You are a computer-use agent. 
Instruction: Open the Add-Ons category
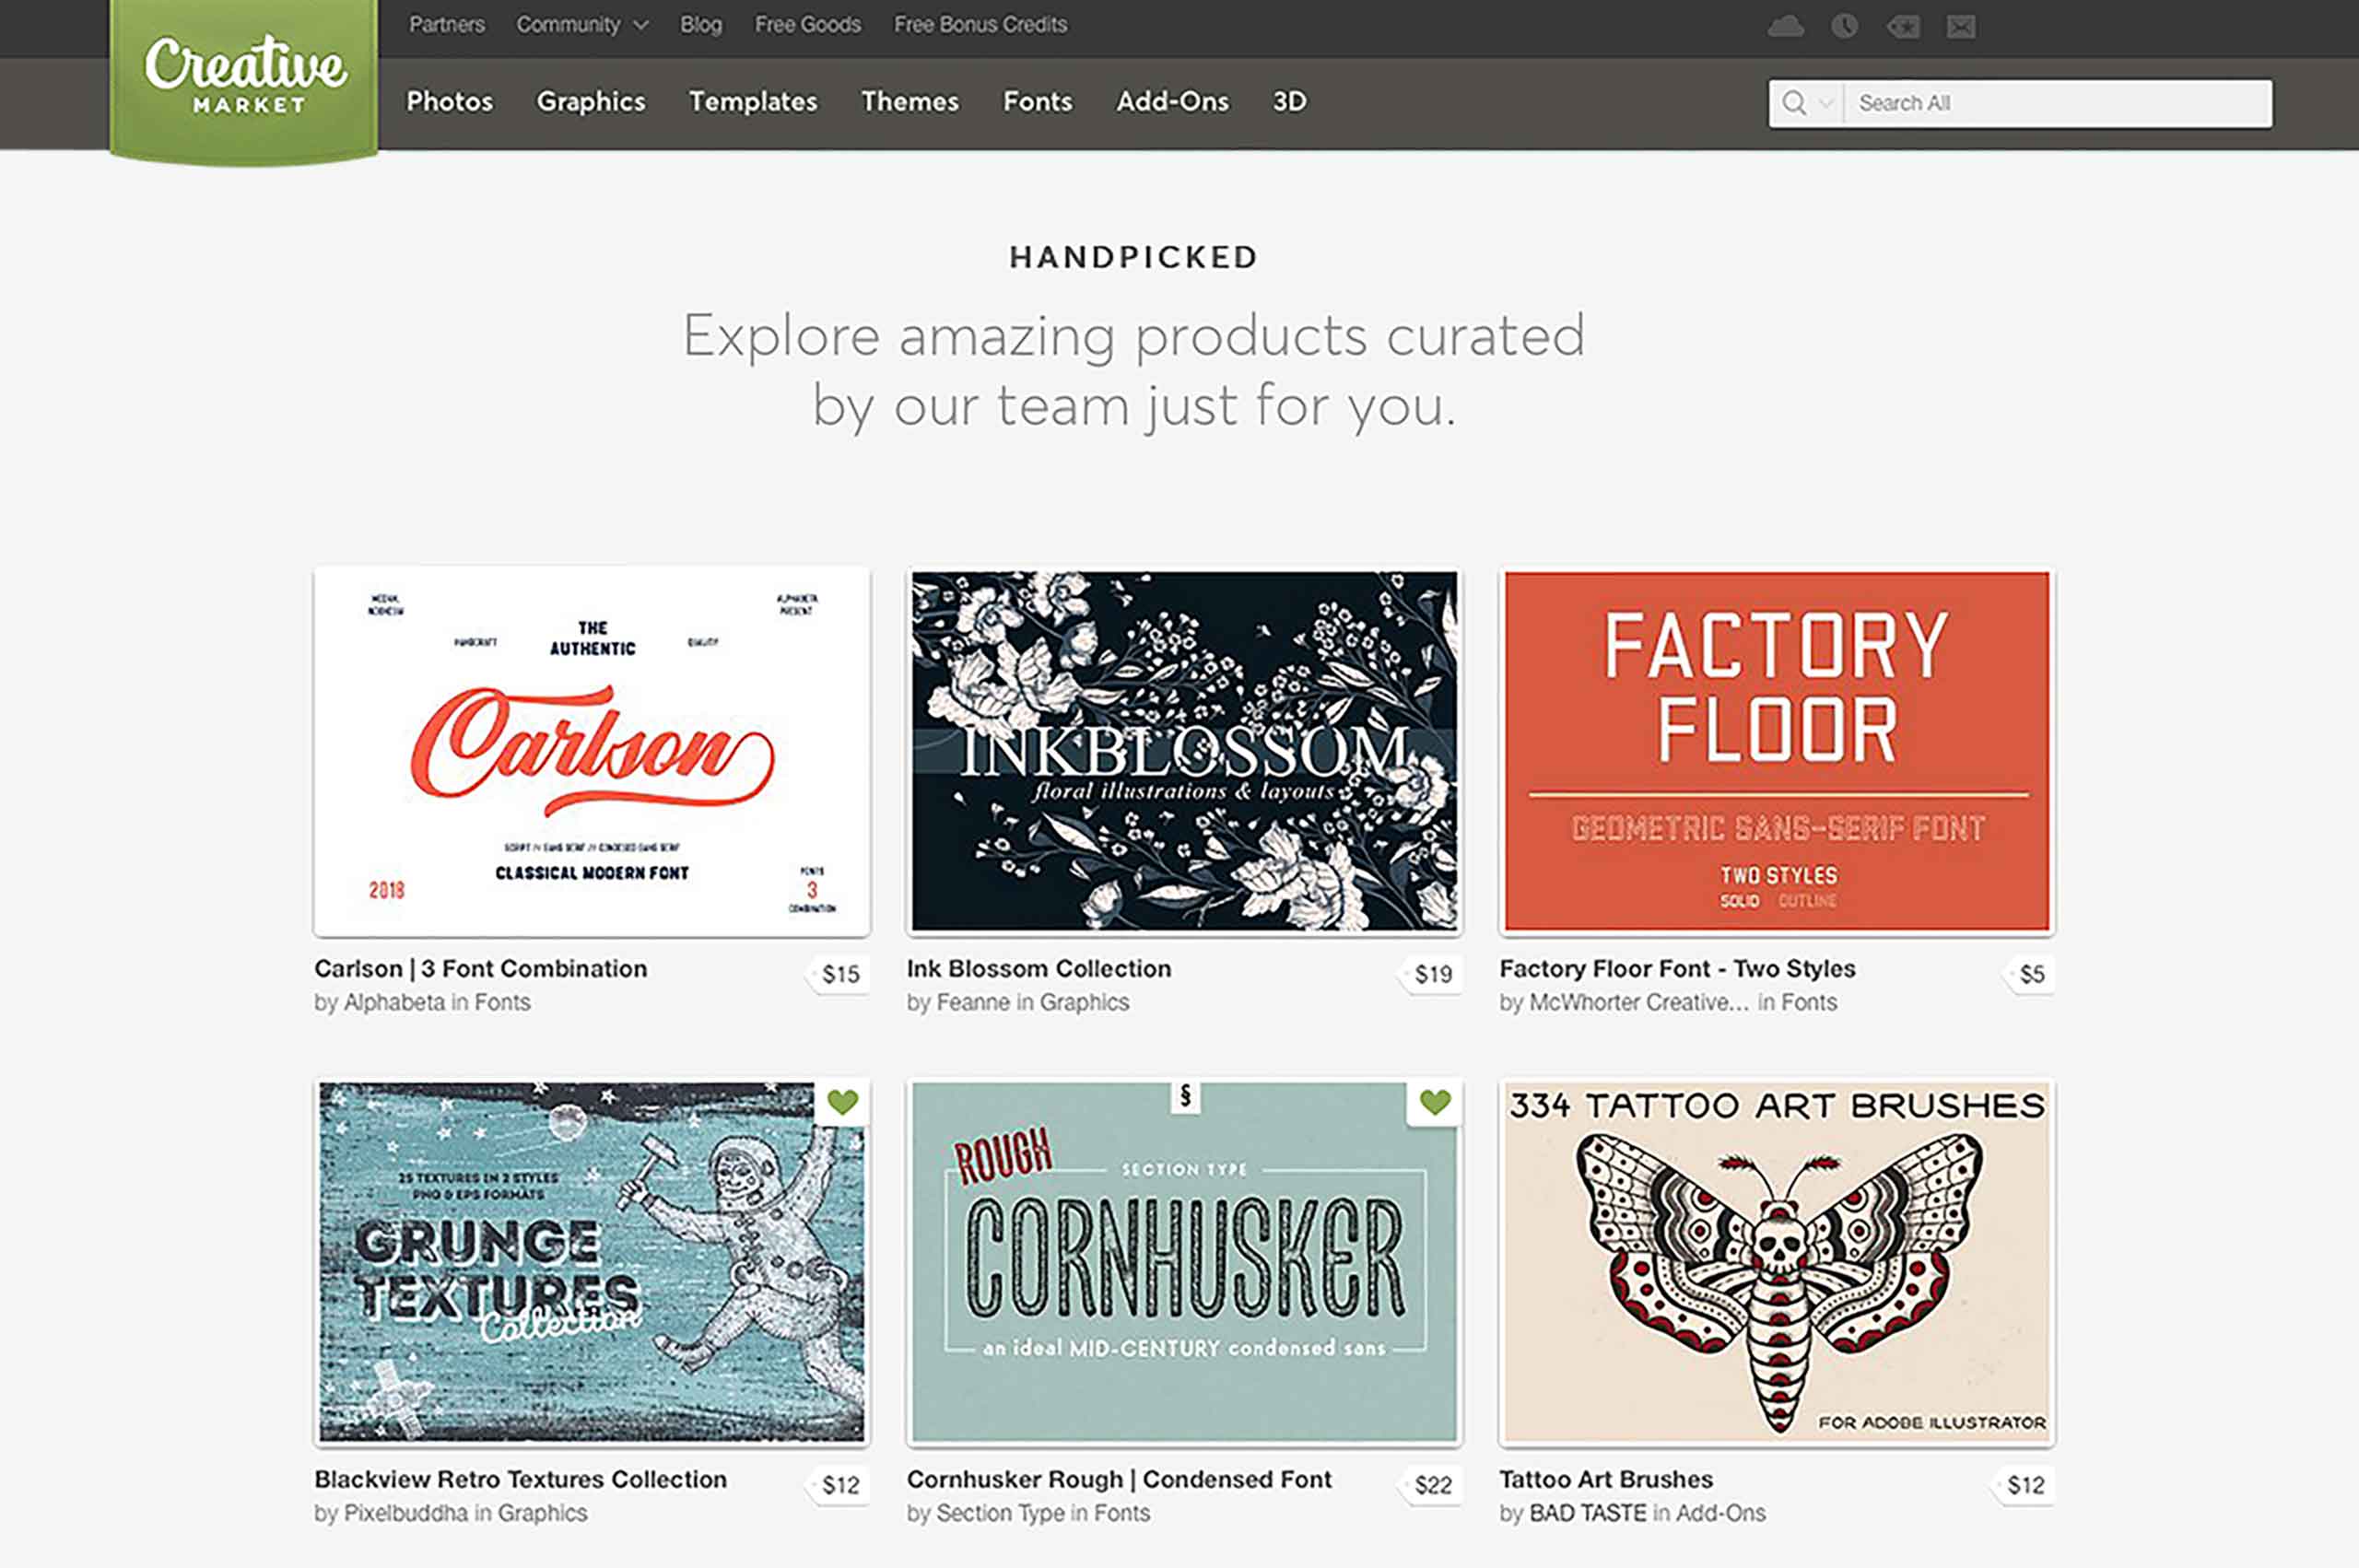point(1172,102)
